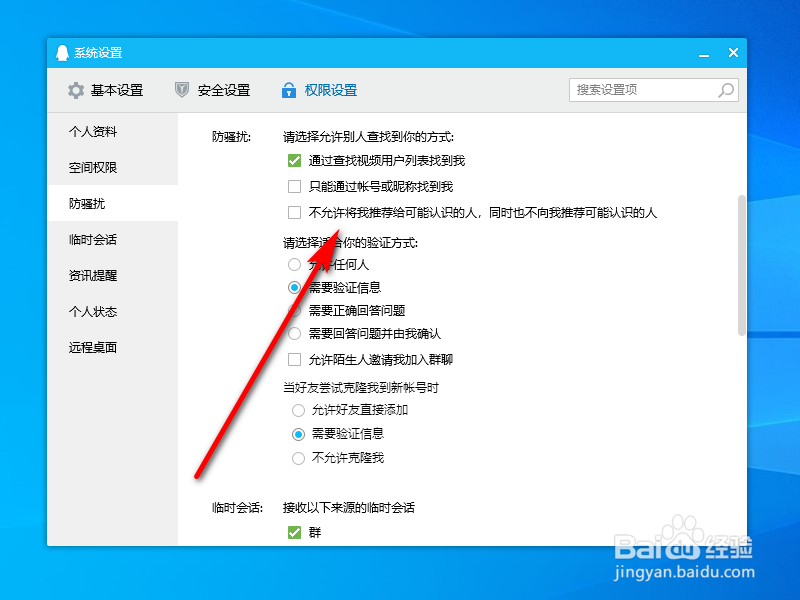Screen dimensions: 800x600
Task: Click 当好友尝试克隆我到新帐号时 text
Action: pyautogui.click(x=361, y=388)
